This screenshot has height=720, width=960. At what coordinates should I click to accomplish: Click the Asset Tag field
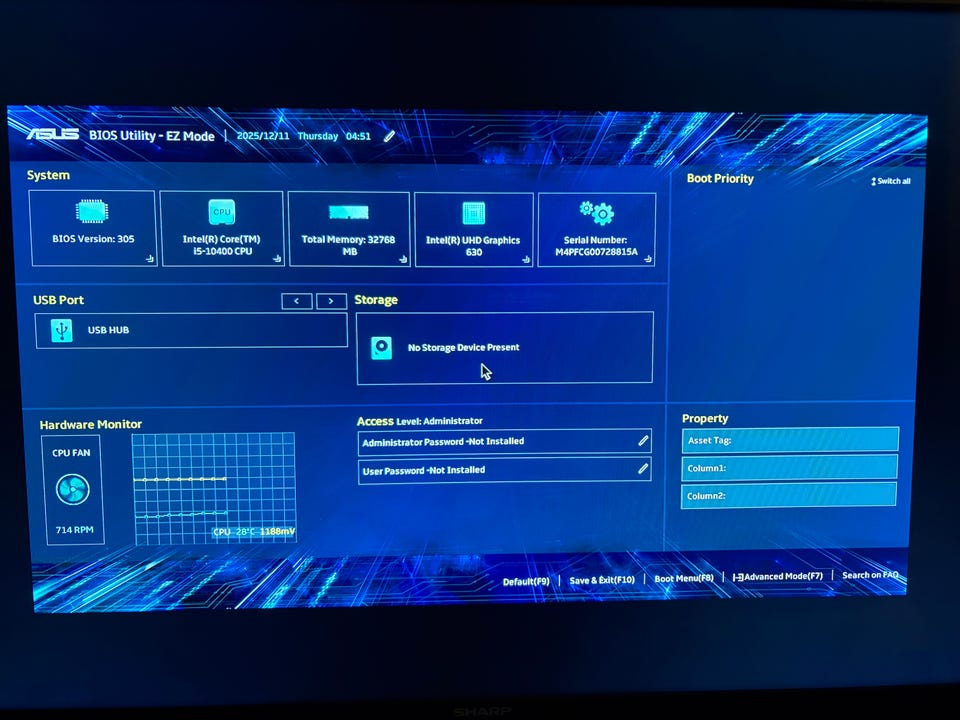pos(790,440)
